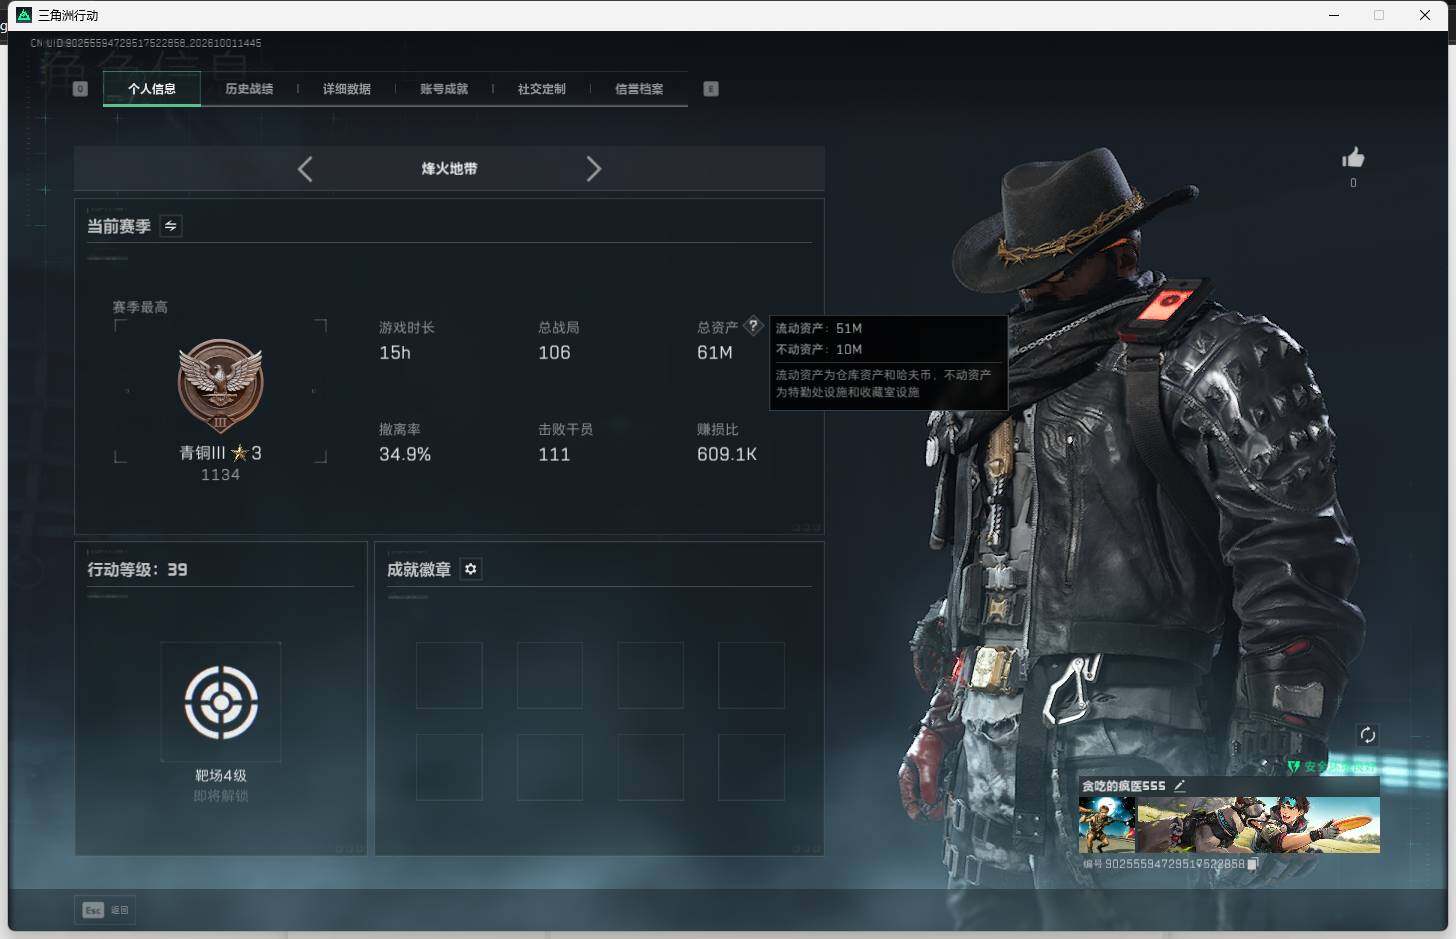Click the rotate character icon
This screenshot has width=1456, height=939.
(x=1367, y=735)
